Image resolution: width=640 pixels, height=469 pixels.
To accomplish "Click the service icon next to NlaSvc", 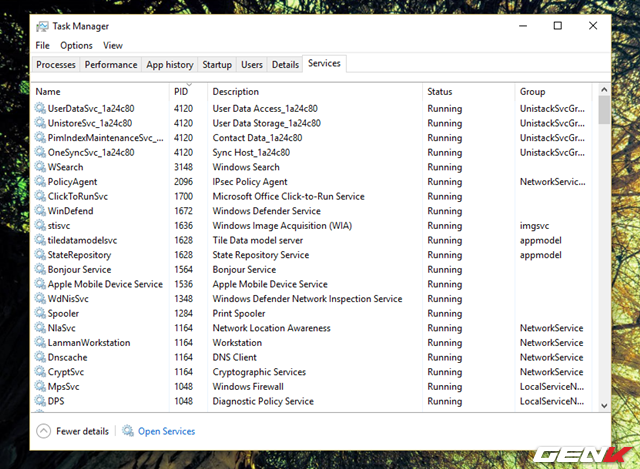I will (x=40, y=328).
